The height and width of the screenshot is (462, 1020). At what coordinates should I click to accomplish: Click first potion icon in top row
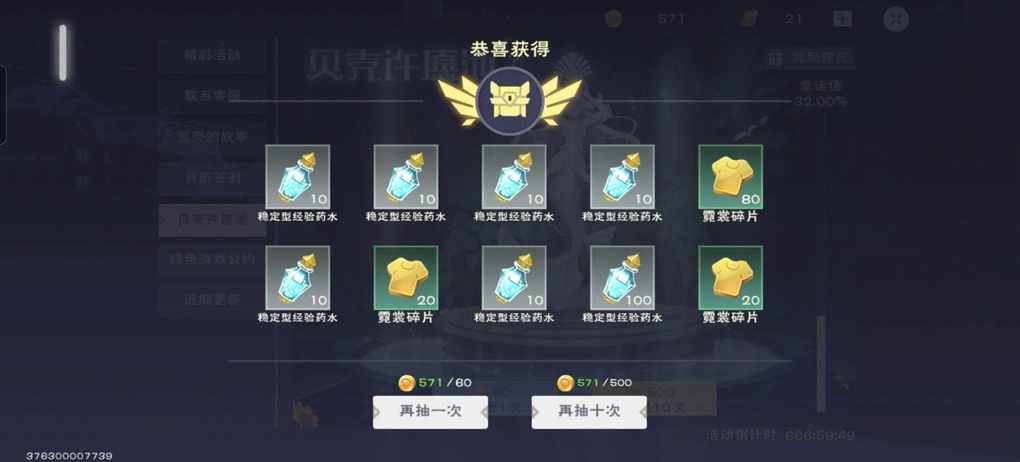(x=297, y=176)
